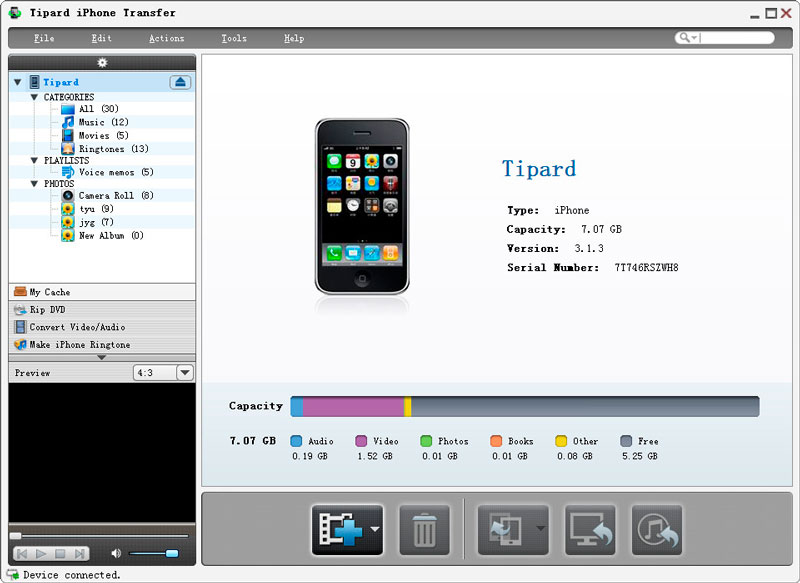Click the Add media file button

click(338, 530)
